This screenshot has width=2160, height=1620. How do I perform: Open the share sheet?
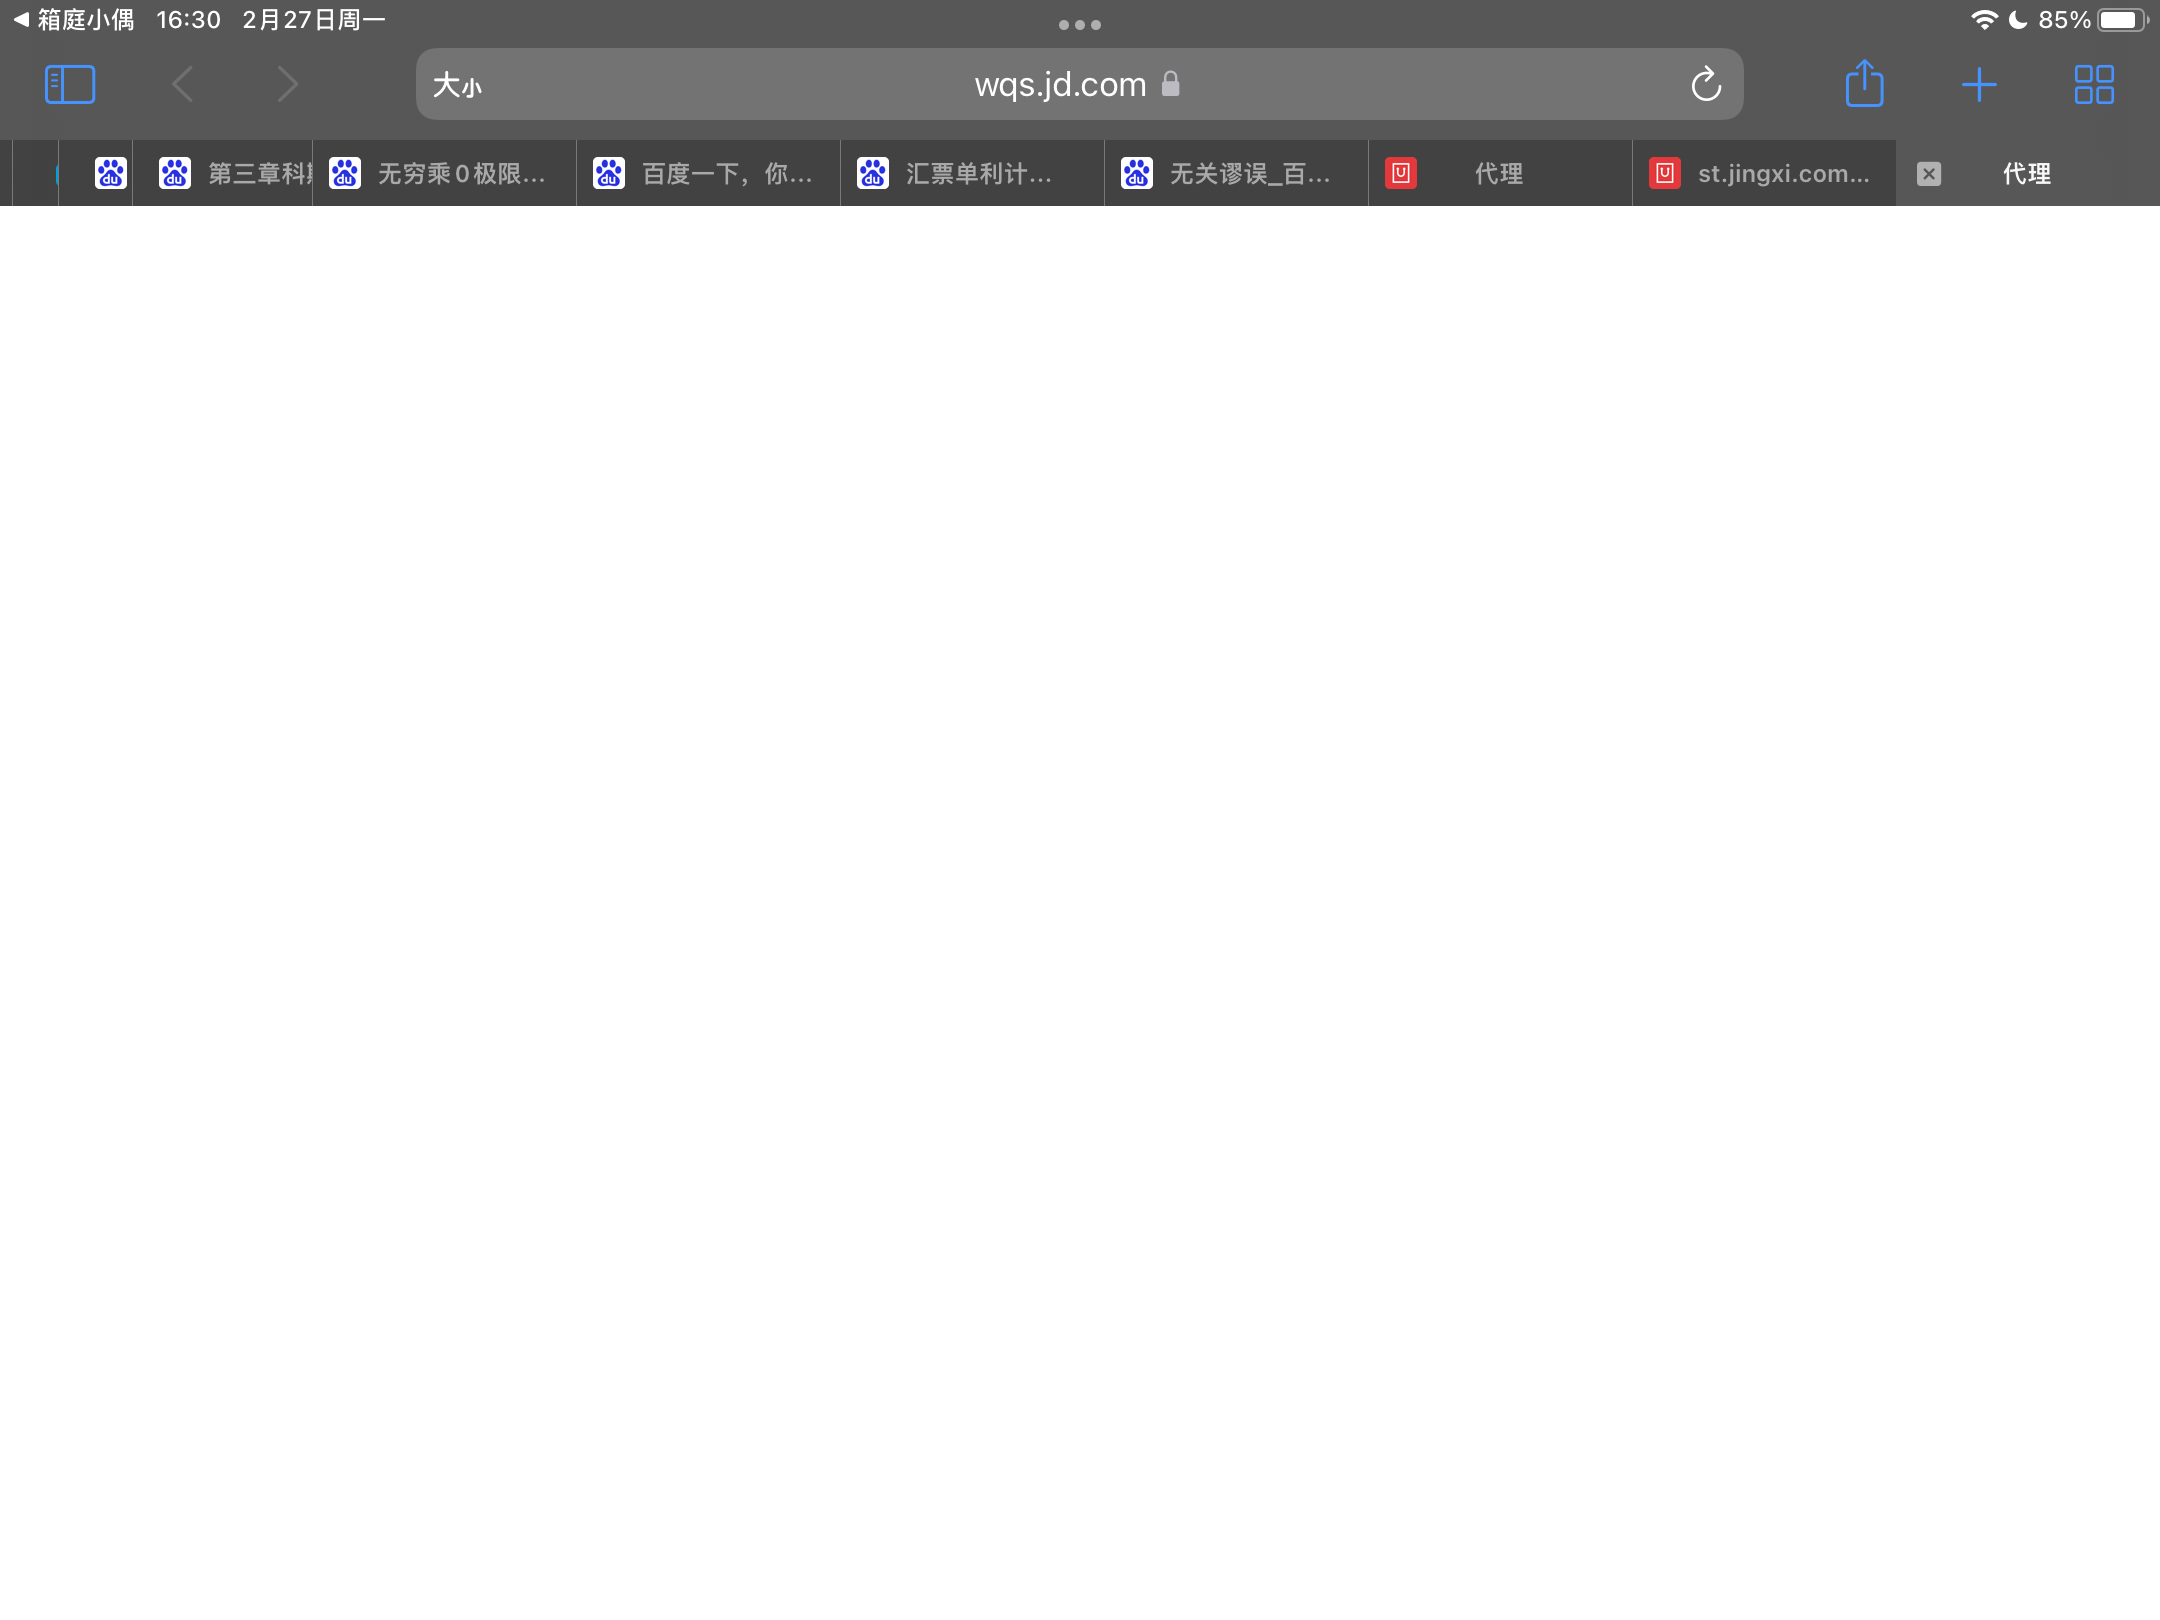click(x=1864, y=84)
